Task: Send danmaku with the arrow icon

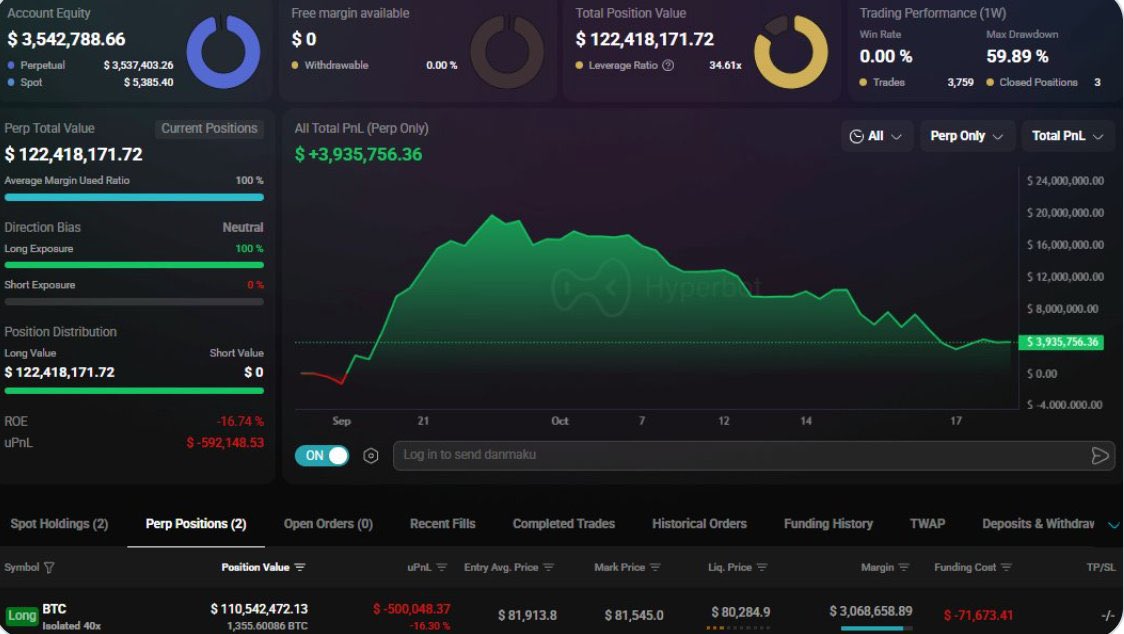Action: [x=1100, y=455]
